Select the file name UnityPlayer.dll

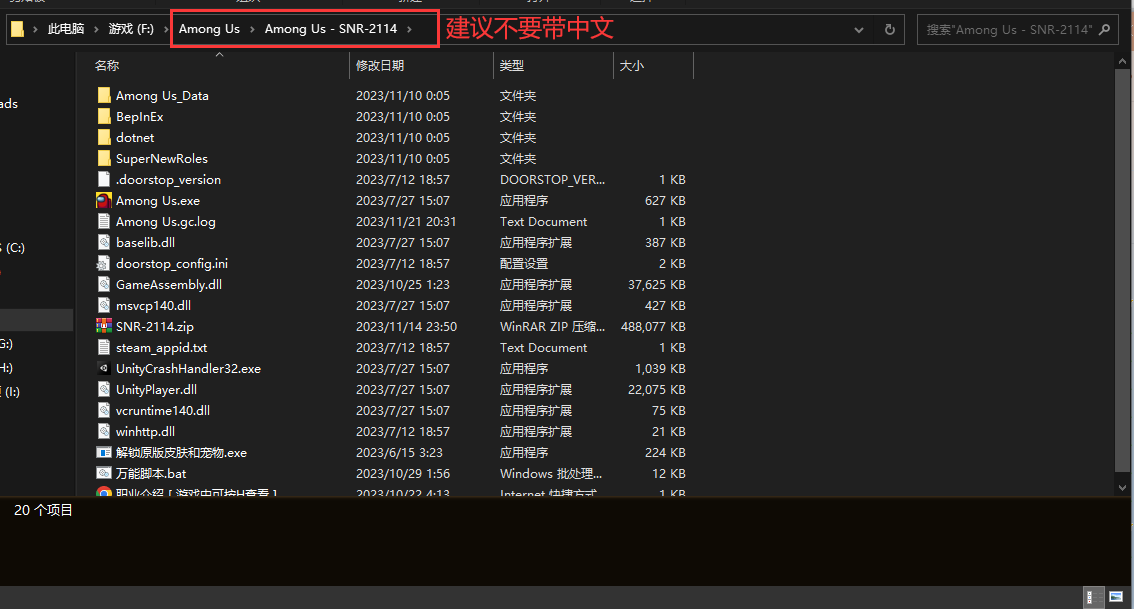(156, 389)
